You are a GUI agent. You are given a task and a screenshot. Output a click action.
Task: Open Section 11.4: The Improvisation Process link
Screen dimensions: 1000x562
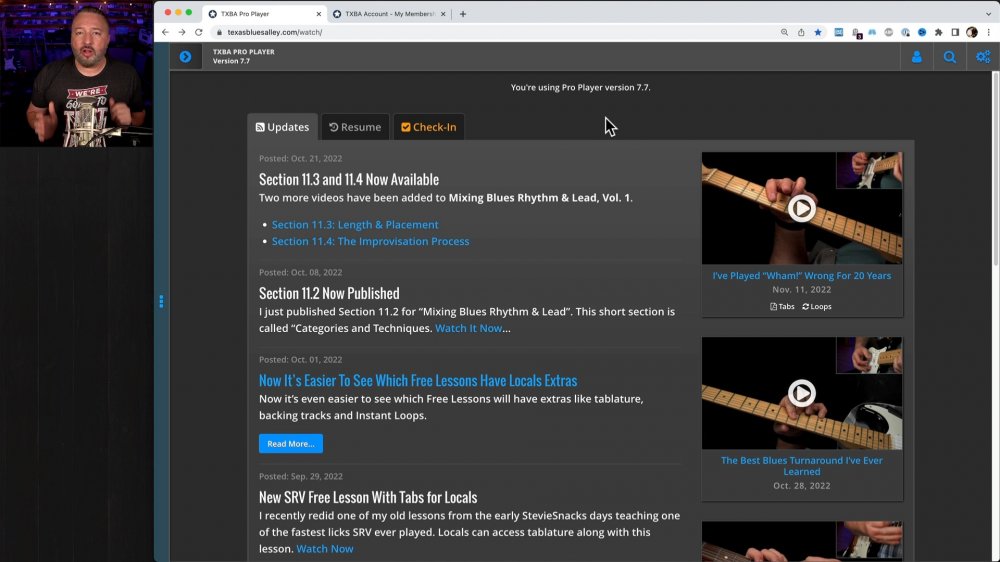pos(370,241)
